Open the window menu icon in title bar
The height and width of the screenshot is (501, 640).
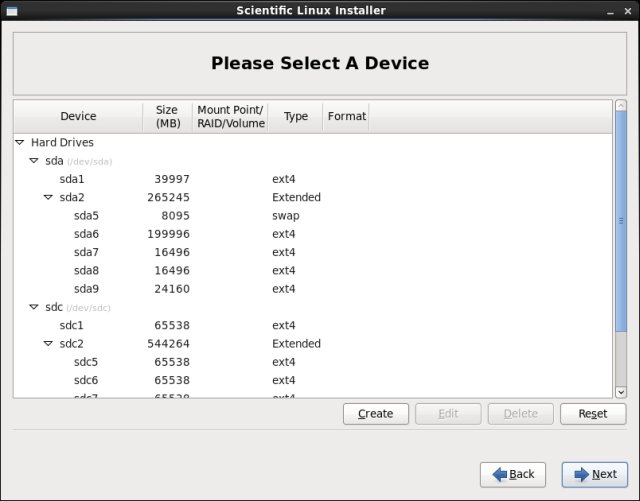[x=14, y=10]
